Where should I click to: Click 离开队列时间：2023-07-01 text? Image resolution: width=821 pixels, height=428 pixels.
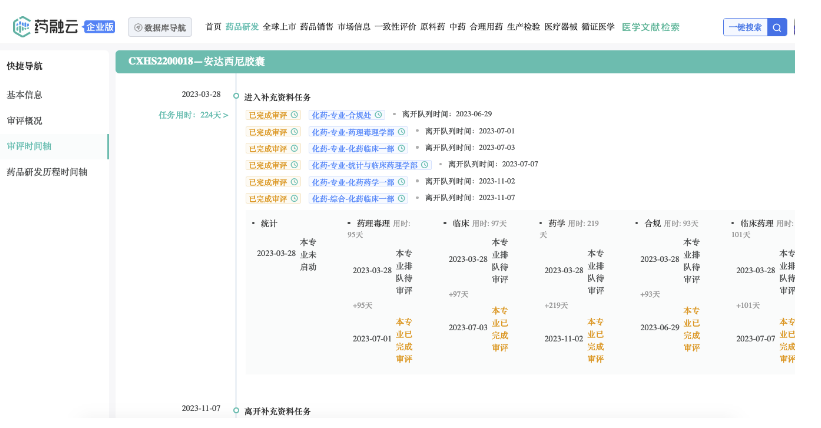[x=470, y=130]
